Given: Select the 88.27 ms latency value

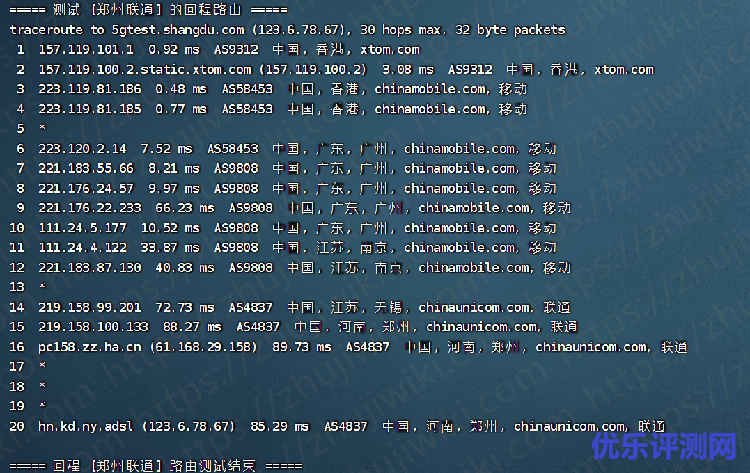Looking at the screenshot, I should coord(192,327).
